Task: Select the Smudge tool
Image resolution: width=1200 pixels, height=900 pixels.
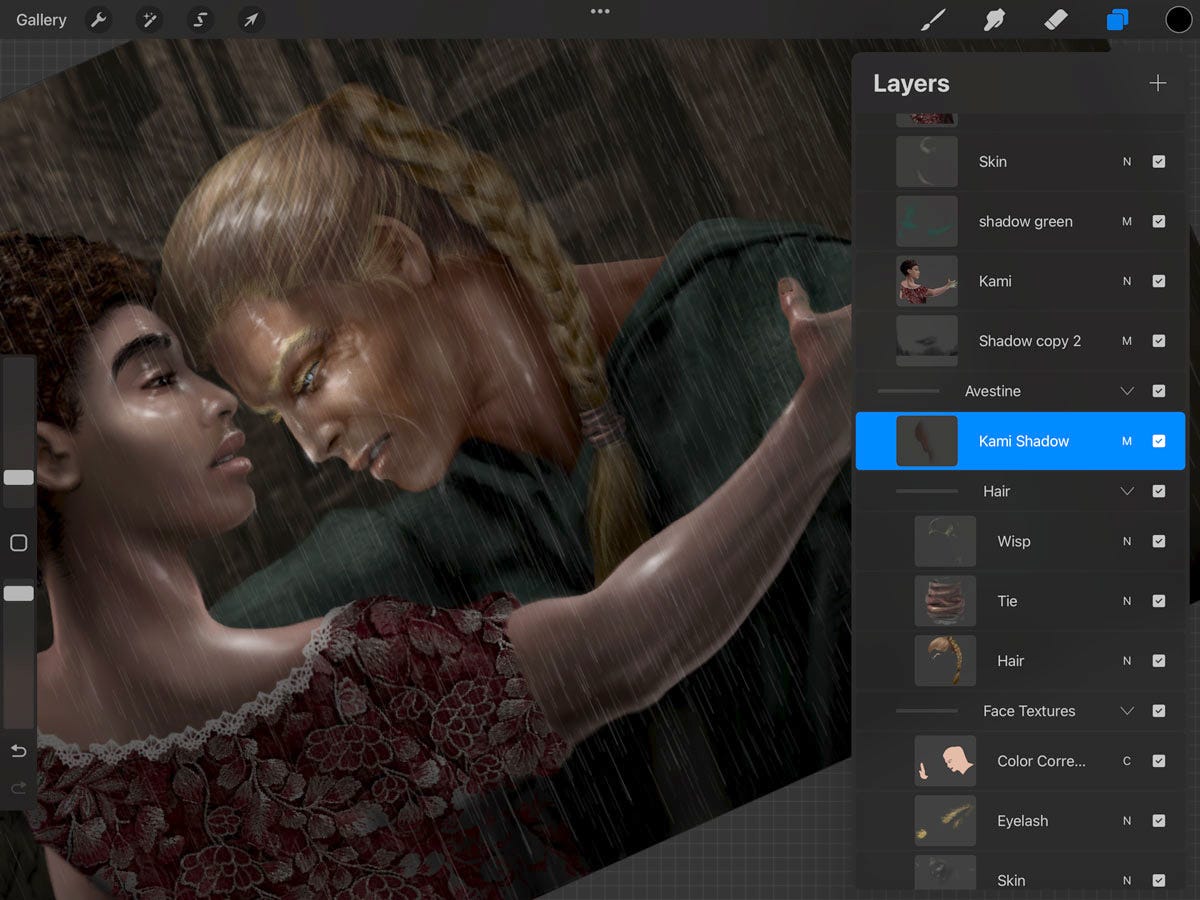Action: [x=994, y=20]
